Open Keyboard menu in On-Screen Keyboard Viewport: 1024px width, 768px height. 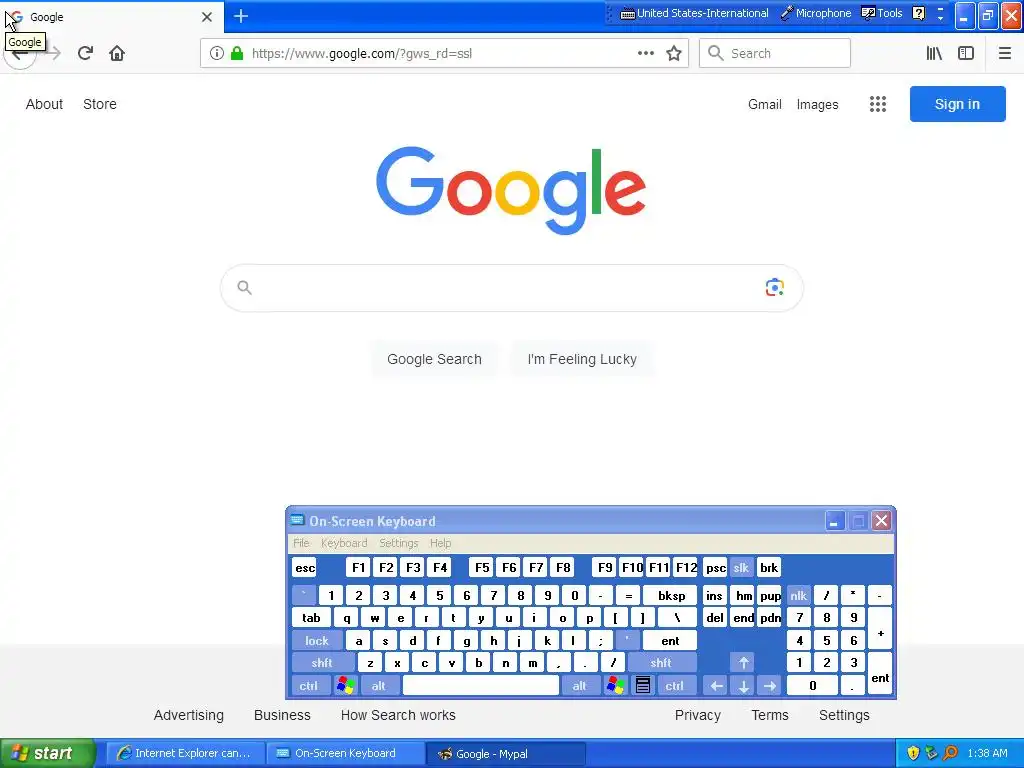pos(344,543)
